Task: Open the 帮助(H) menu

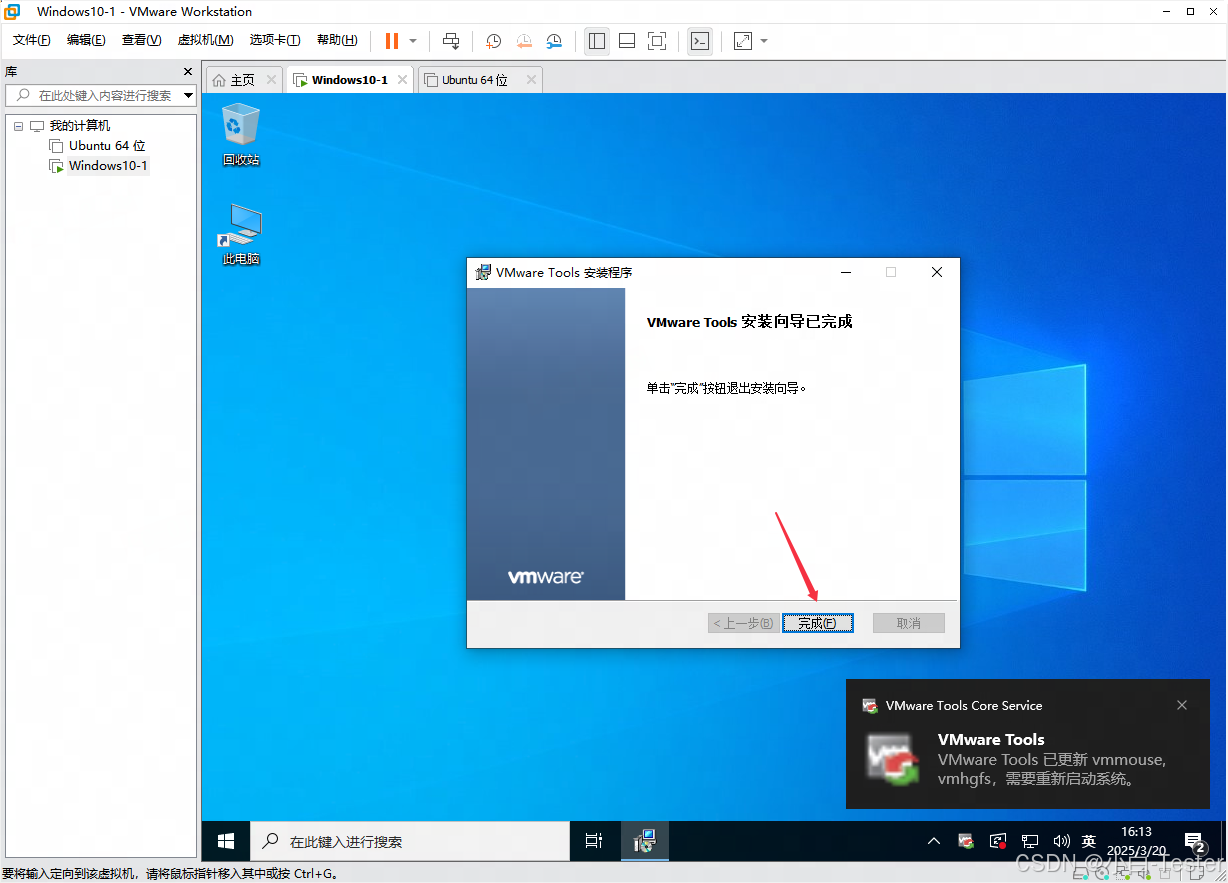Action: point(337,40)
